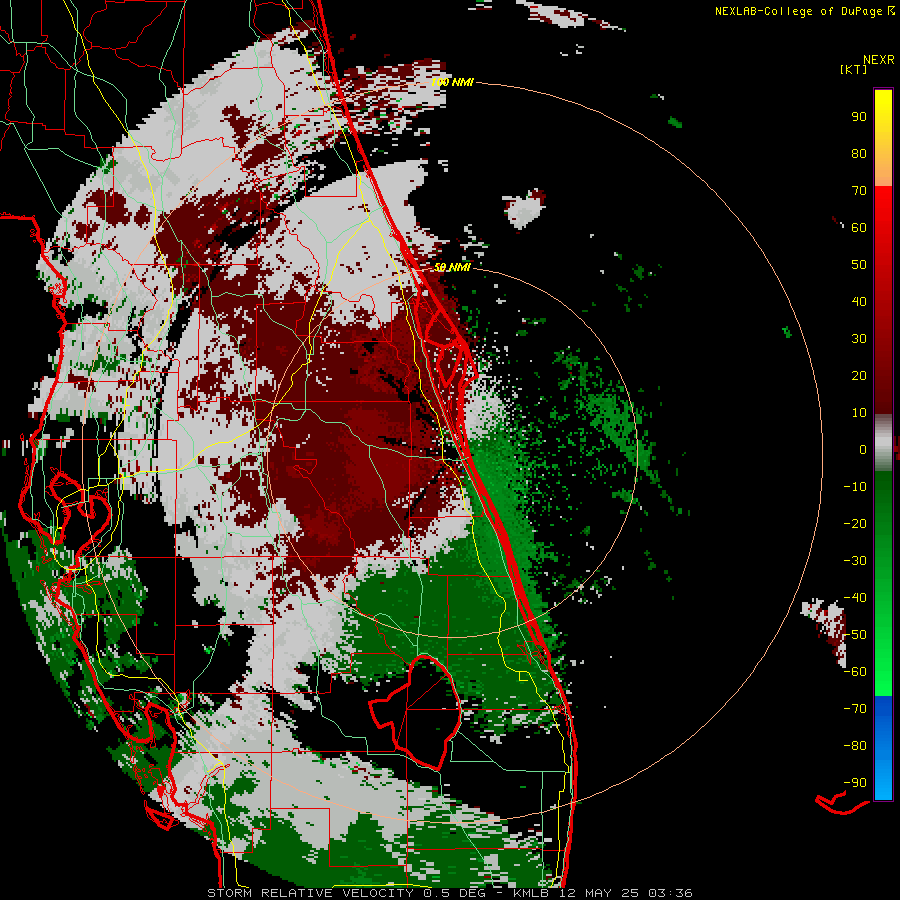Click the yellow top segment of the color bar
This screenshot has height=900, width=900.
[x=883, y=138]
